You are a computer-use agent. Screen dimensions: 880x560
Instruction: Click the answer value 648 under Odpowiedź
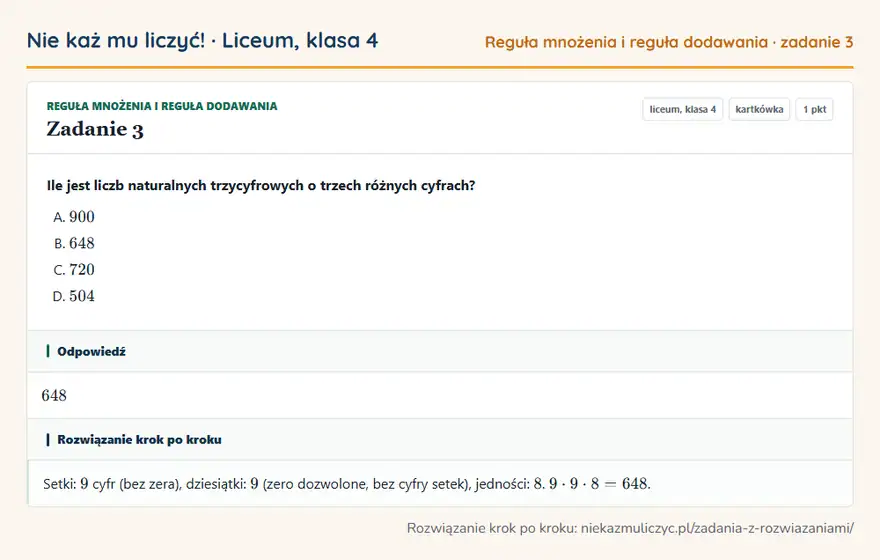(x=54, y=396)
